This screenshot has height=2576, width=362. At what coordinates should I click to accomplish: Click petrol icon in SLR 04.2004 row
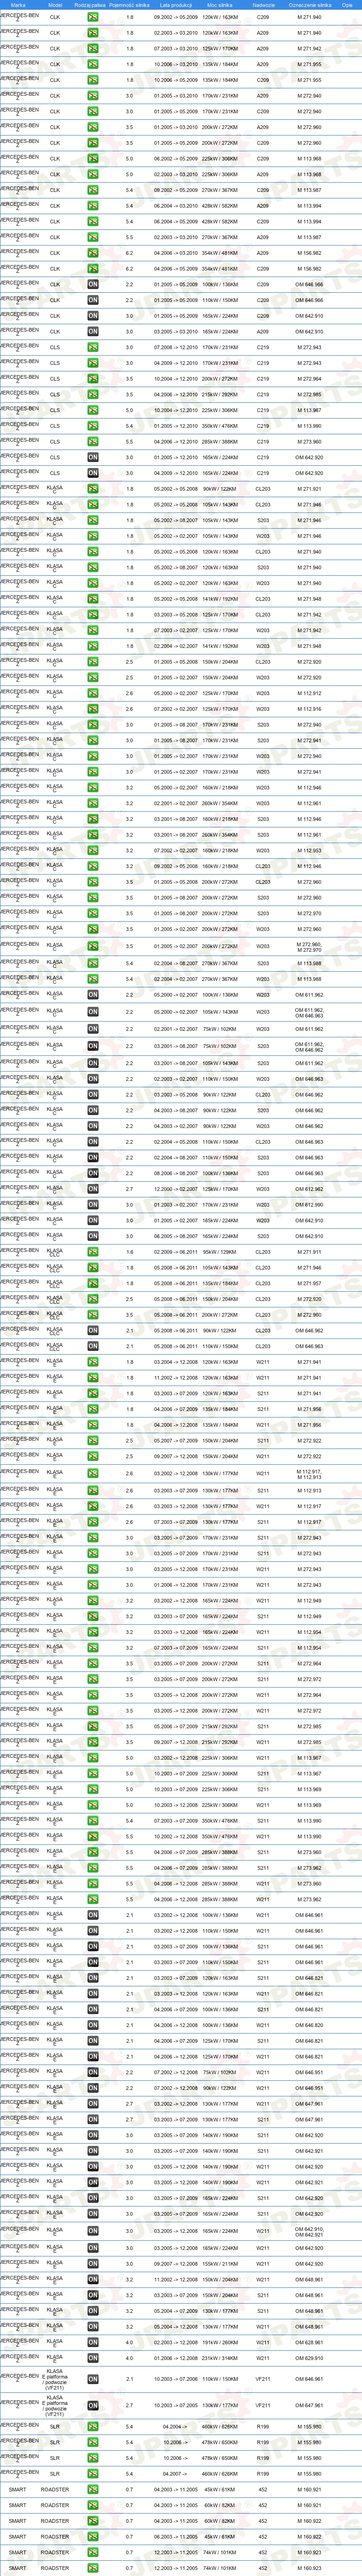point(92,2426)
